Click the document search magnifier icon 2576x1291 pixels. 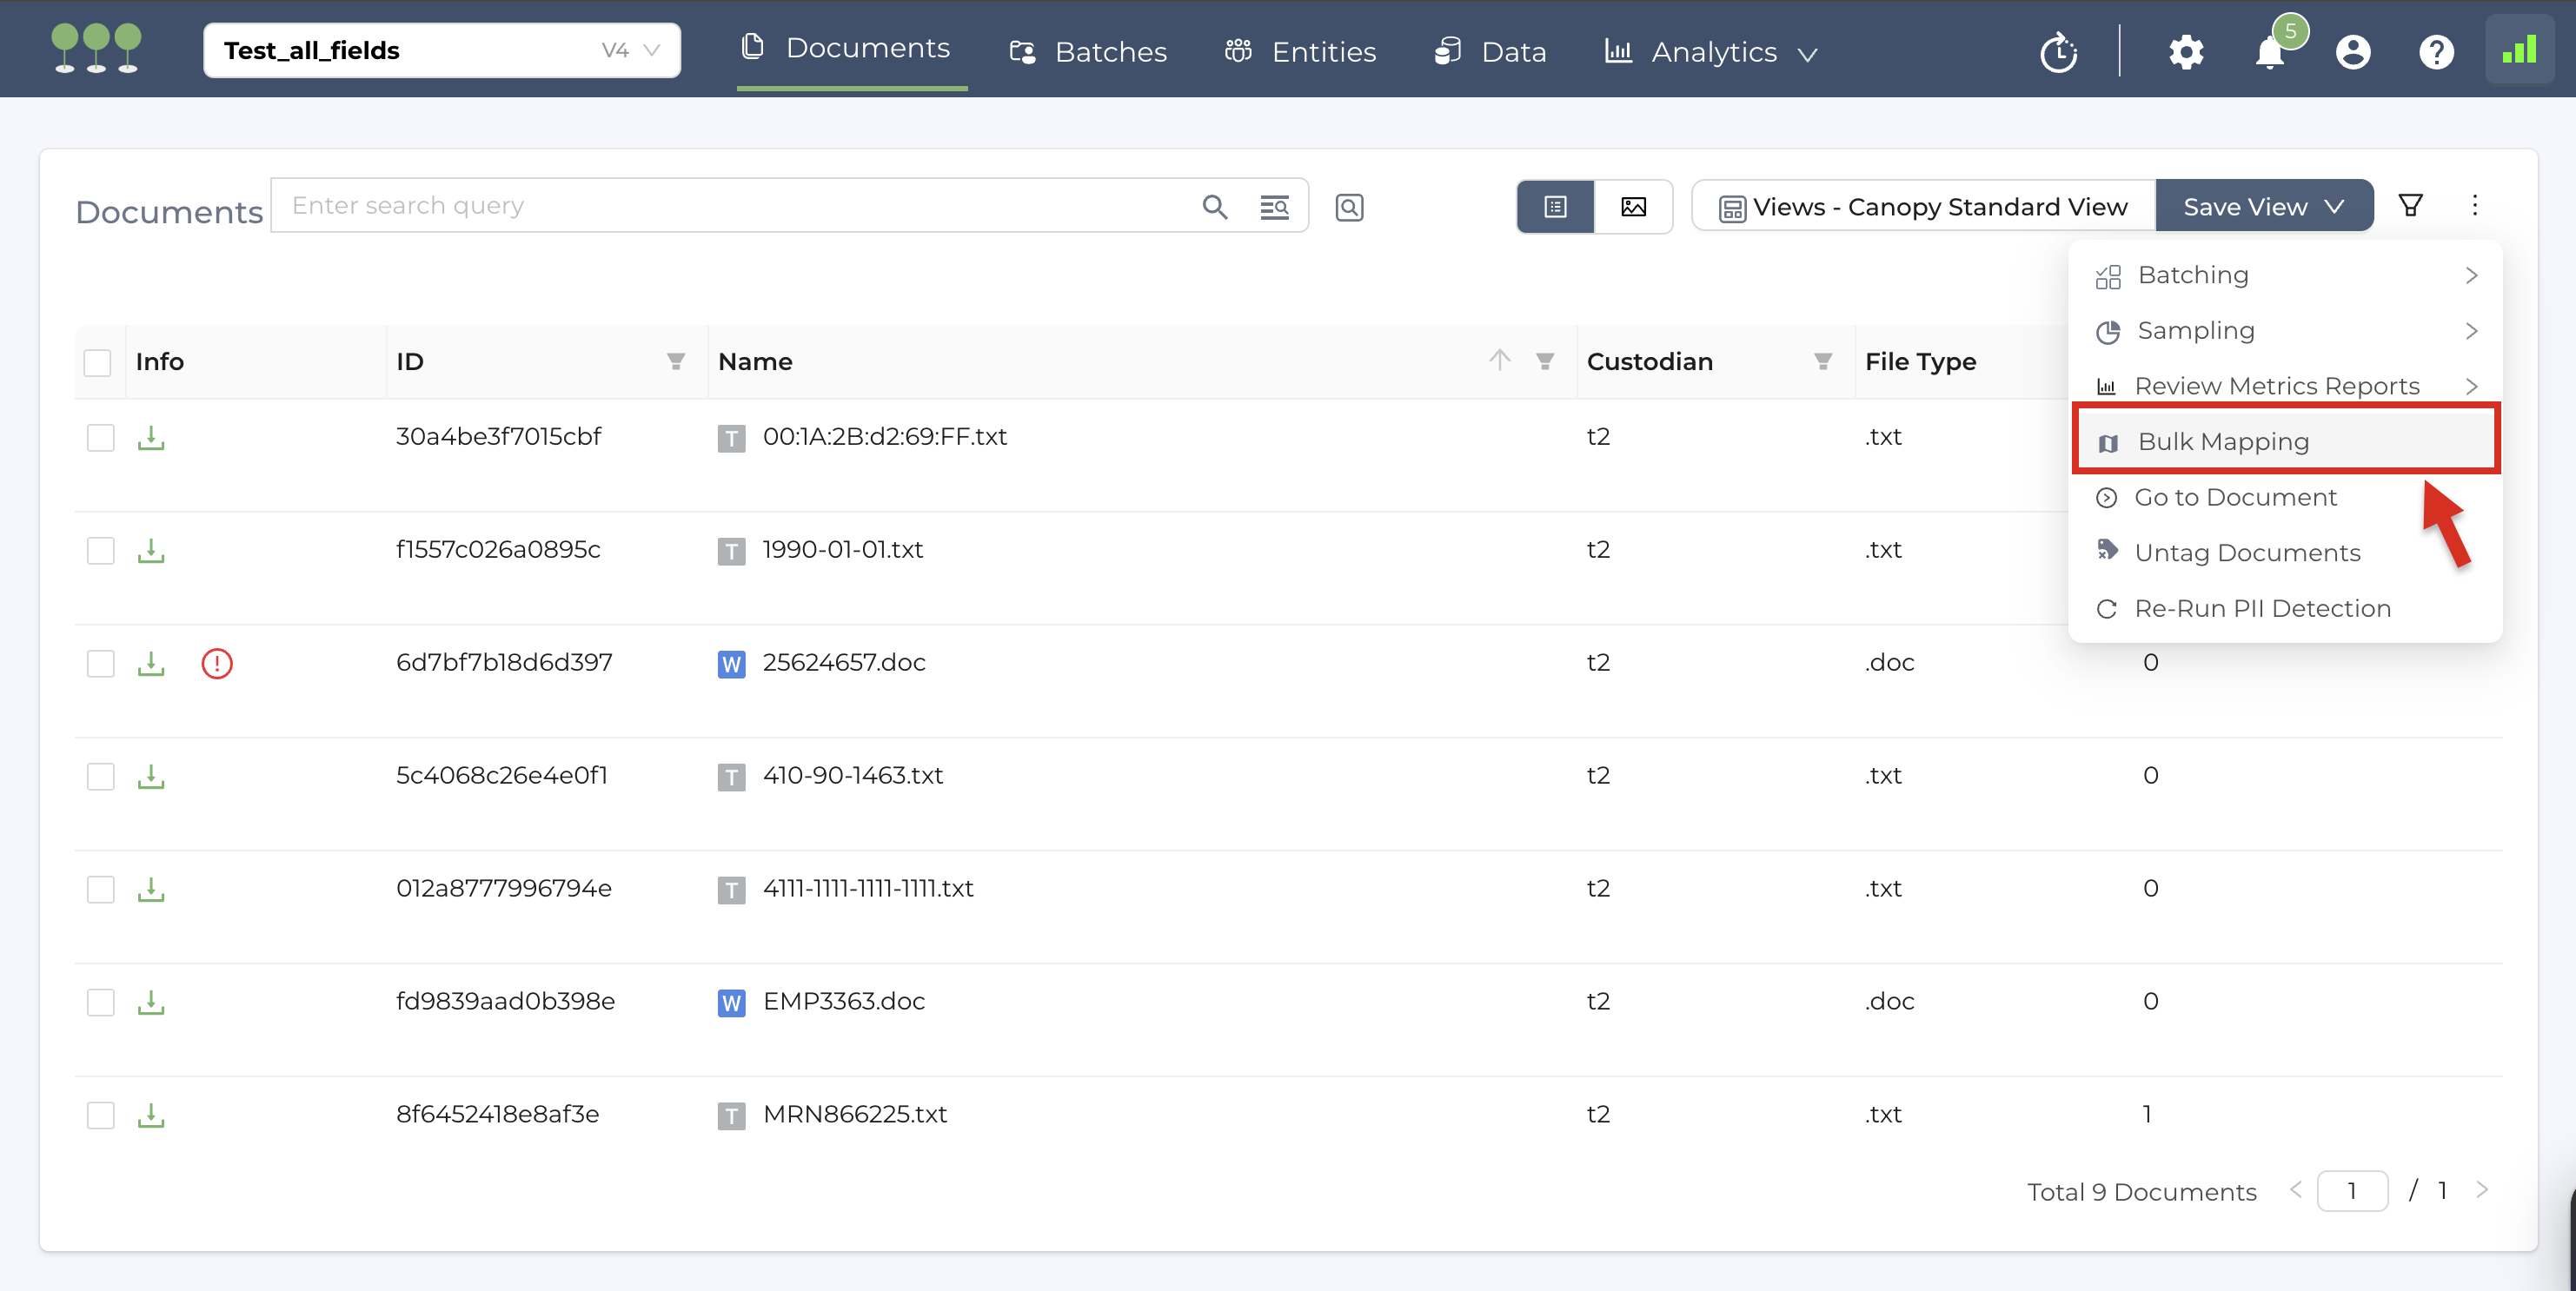1214,207
